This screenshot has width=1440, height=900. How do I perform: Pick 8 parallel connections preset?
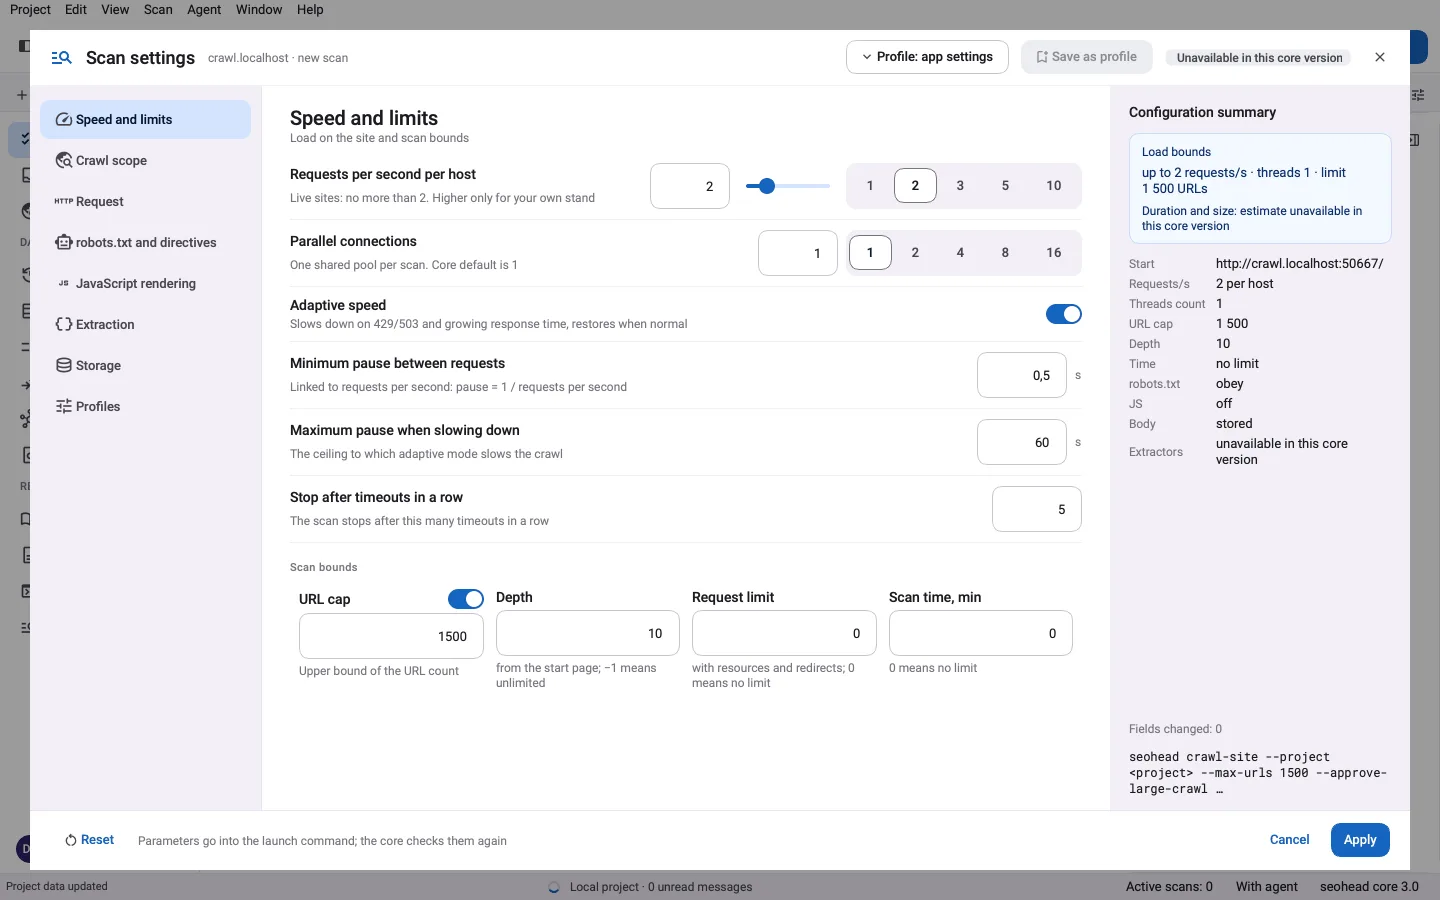(1005, 253)
